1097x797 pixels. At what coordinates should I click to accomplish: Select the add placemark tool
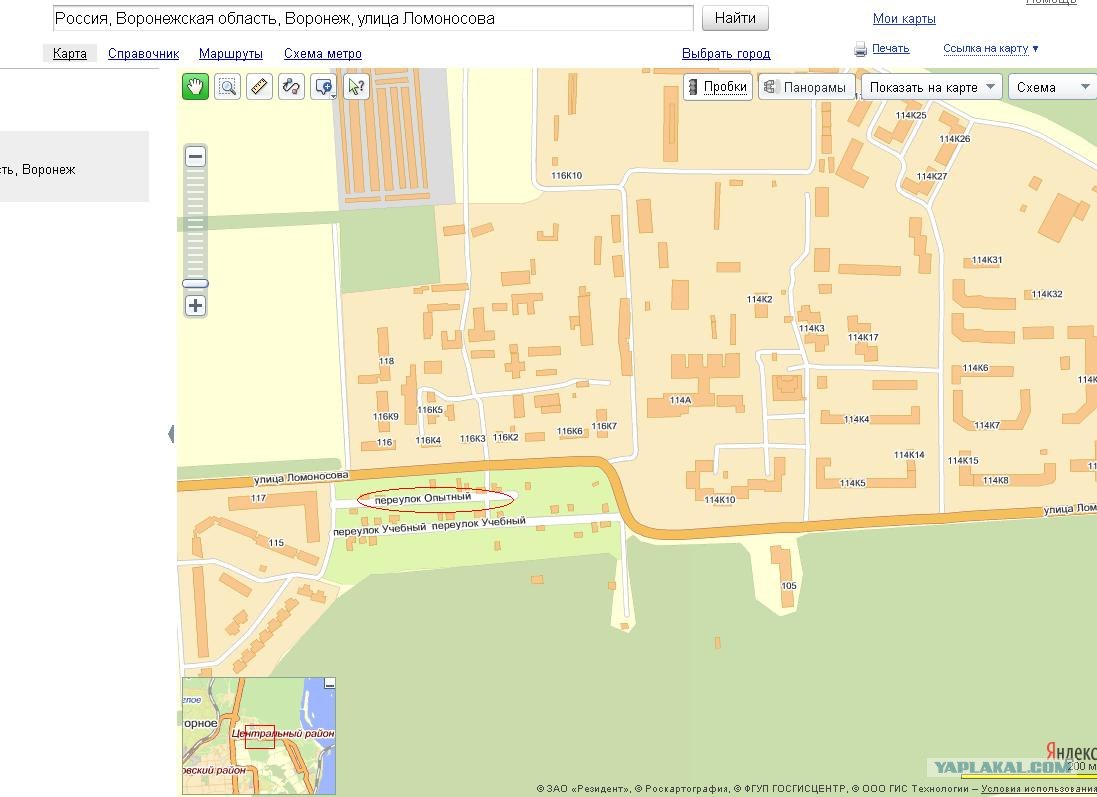[x=322, y=87]
